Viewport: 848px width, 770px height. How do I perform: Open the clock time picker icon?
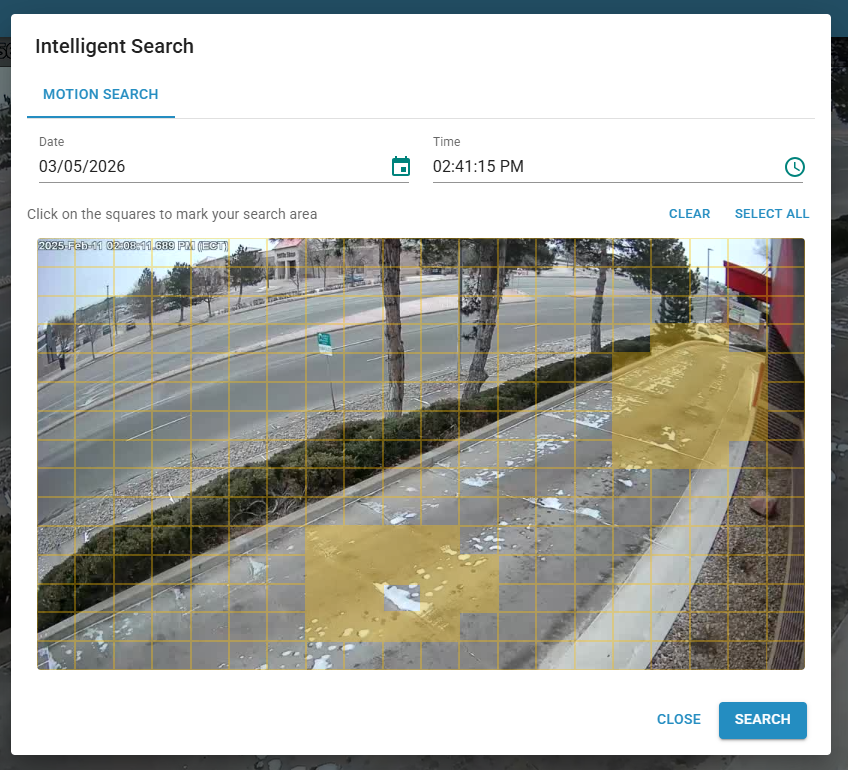click(x=794, y=167)
